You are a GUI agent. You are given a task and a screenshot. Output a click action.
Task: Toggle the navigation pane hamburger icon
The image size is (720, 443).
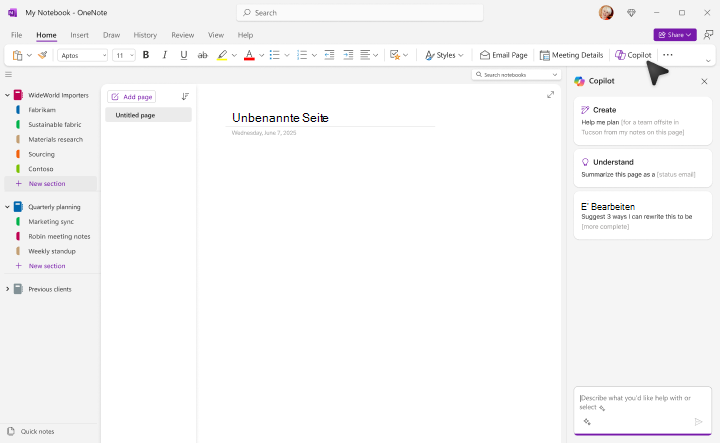pos(8,74)
